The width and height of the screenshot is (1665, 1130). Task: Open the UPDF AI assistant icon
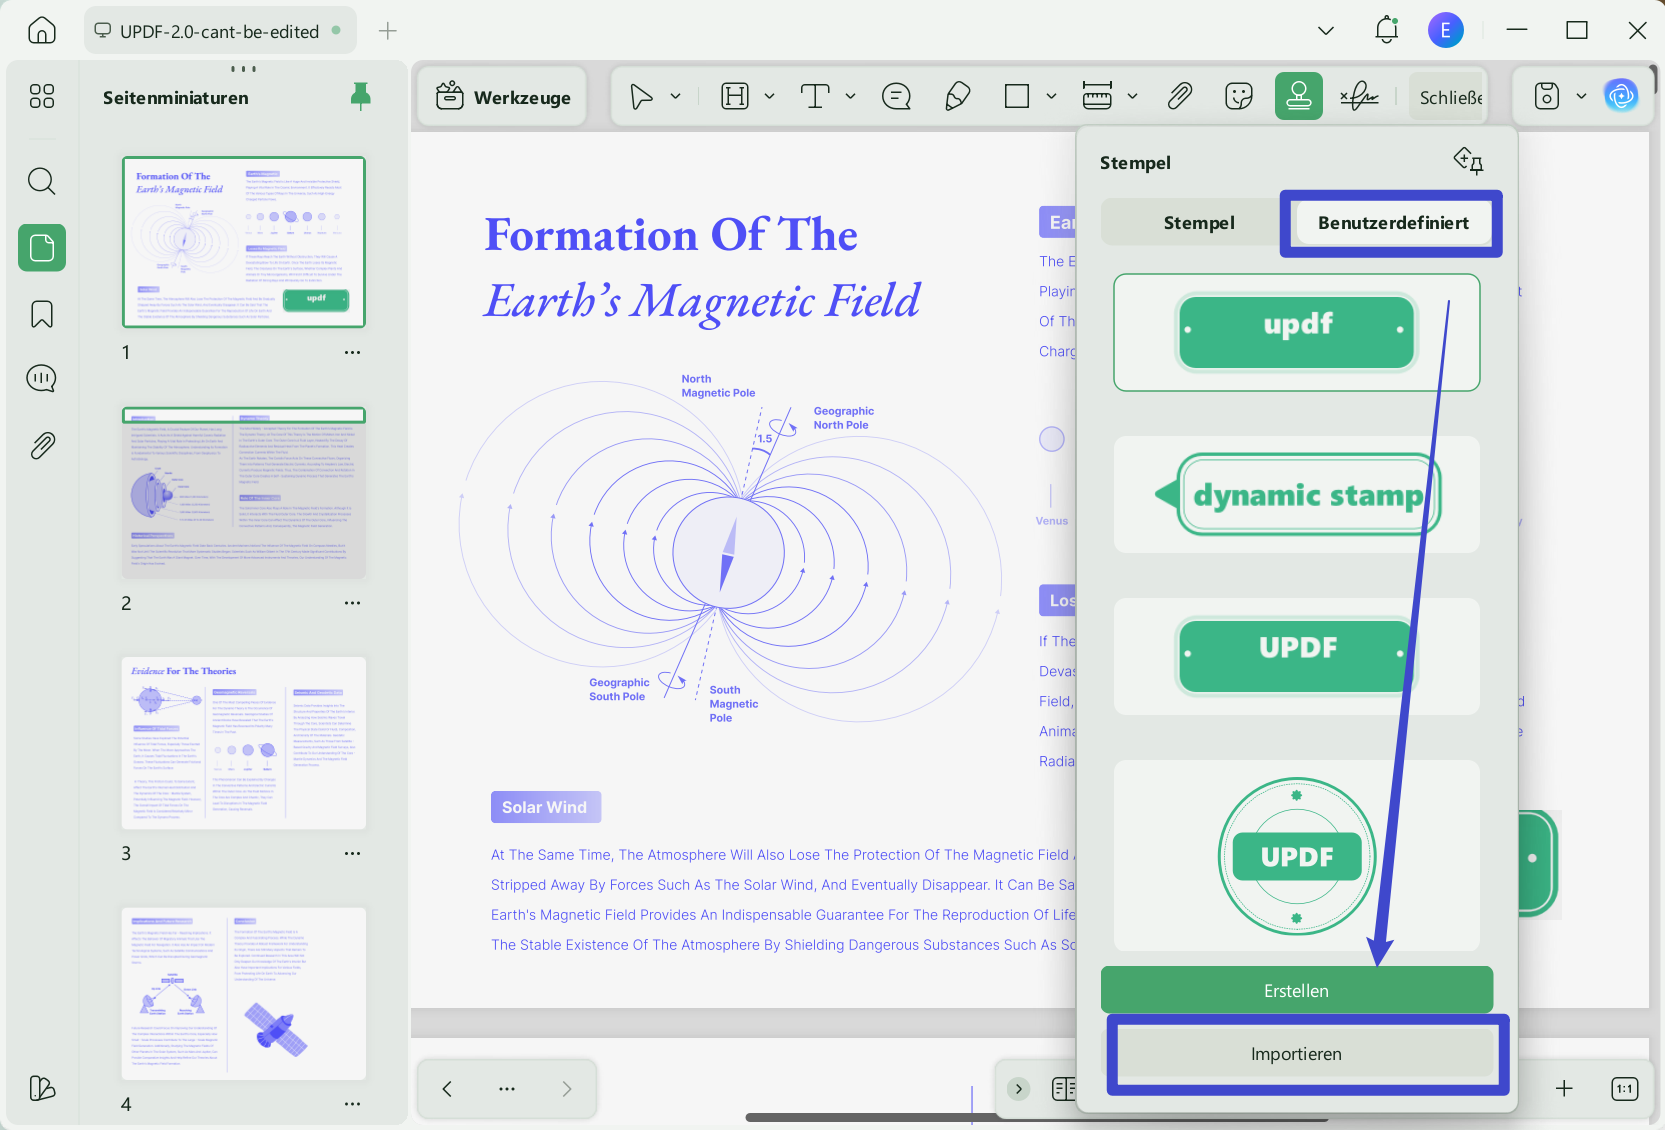click(1621, 96)
